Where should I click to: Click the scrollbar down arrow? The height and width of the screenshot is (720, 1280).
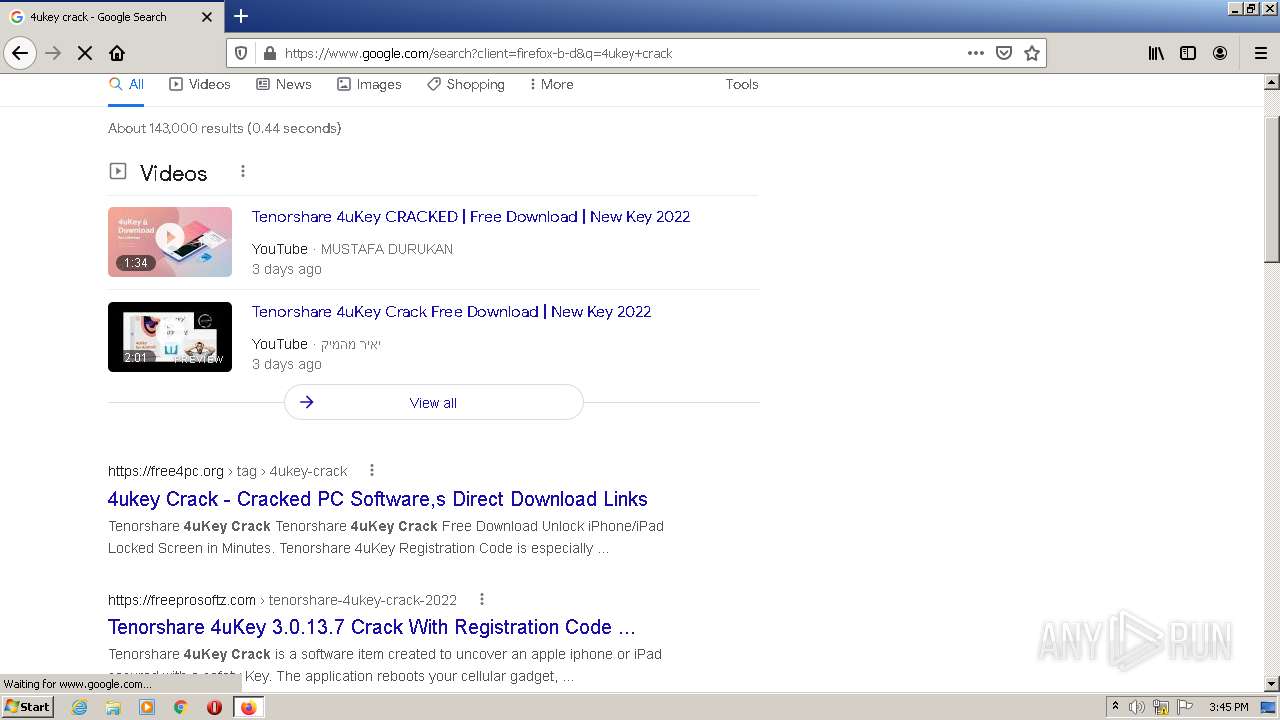(1272, 684)
